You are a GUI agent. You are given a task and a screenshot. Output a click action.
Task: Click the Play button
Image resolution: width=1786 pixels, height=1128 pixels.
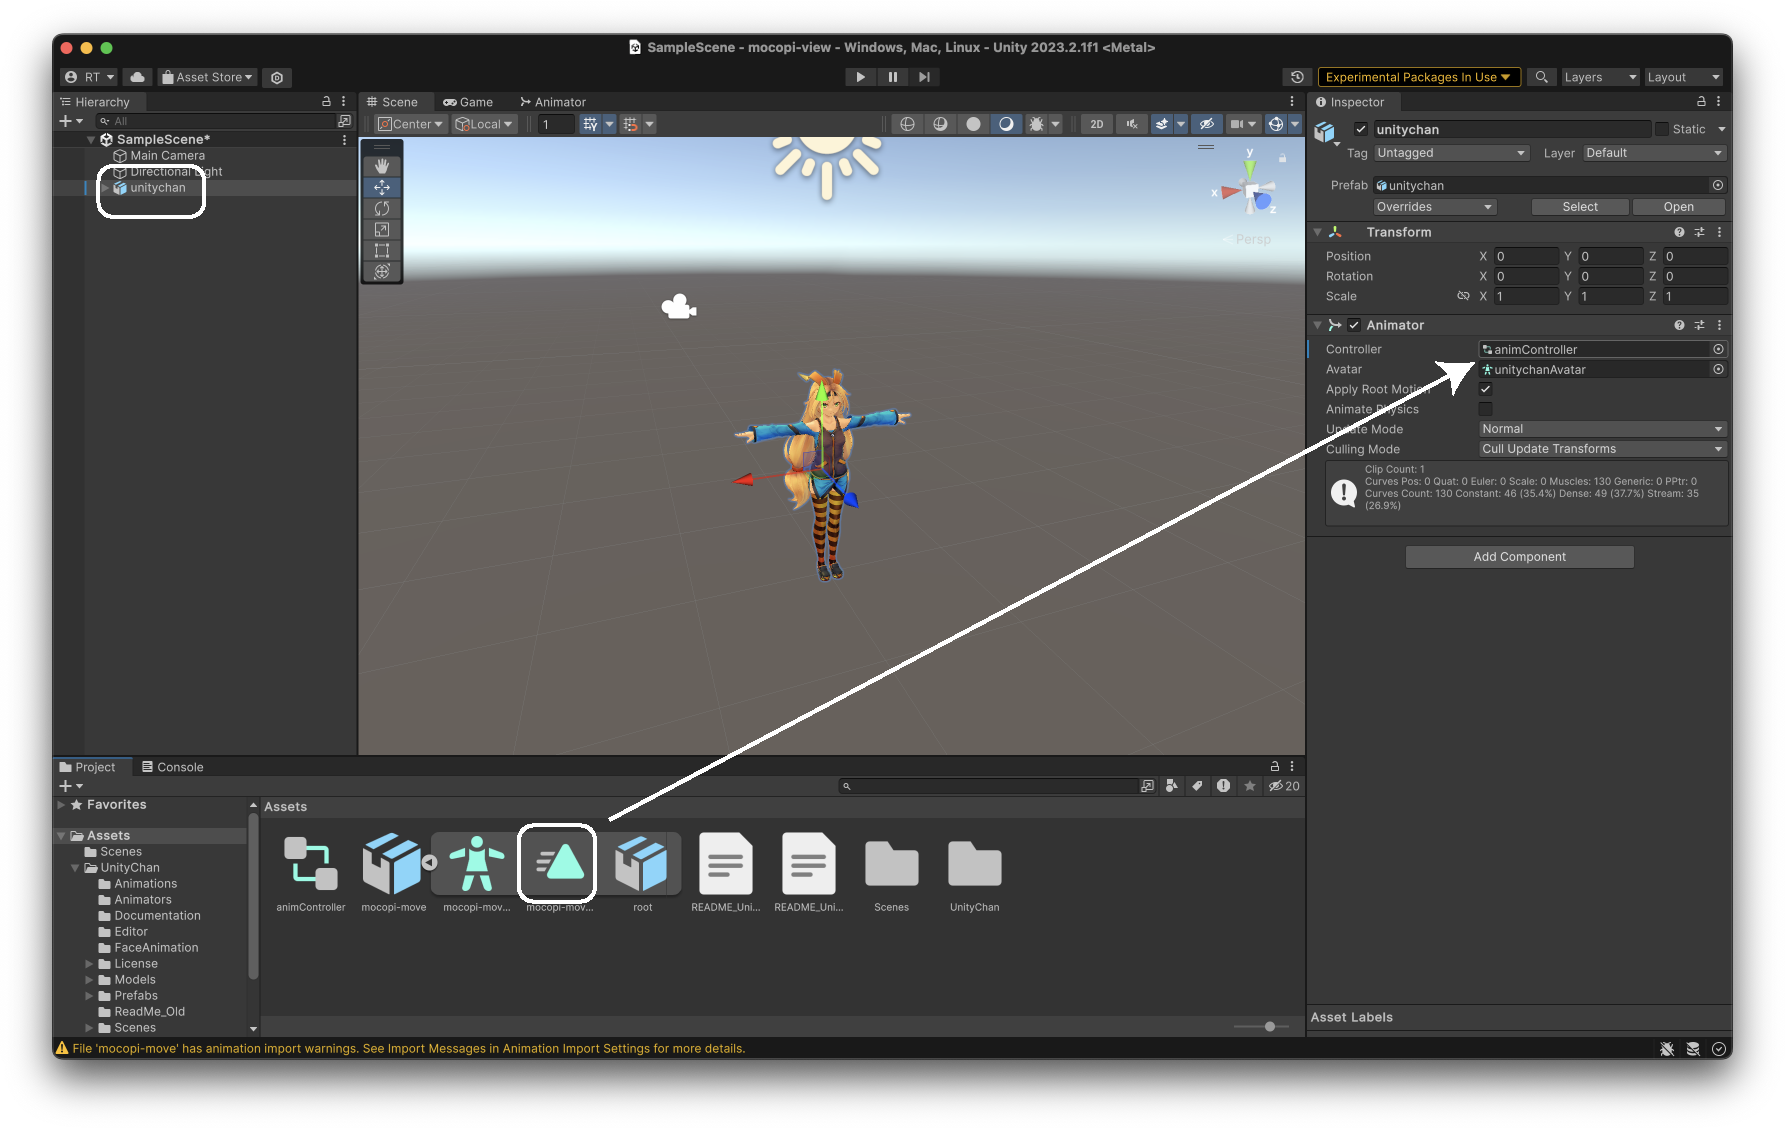click(860, 77)
